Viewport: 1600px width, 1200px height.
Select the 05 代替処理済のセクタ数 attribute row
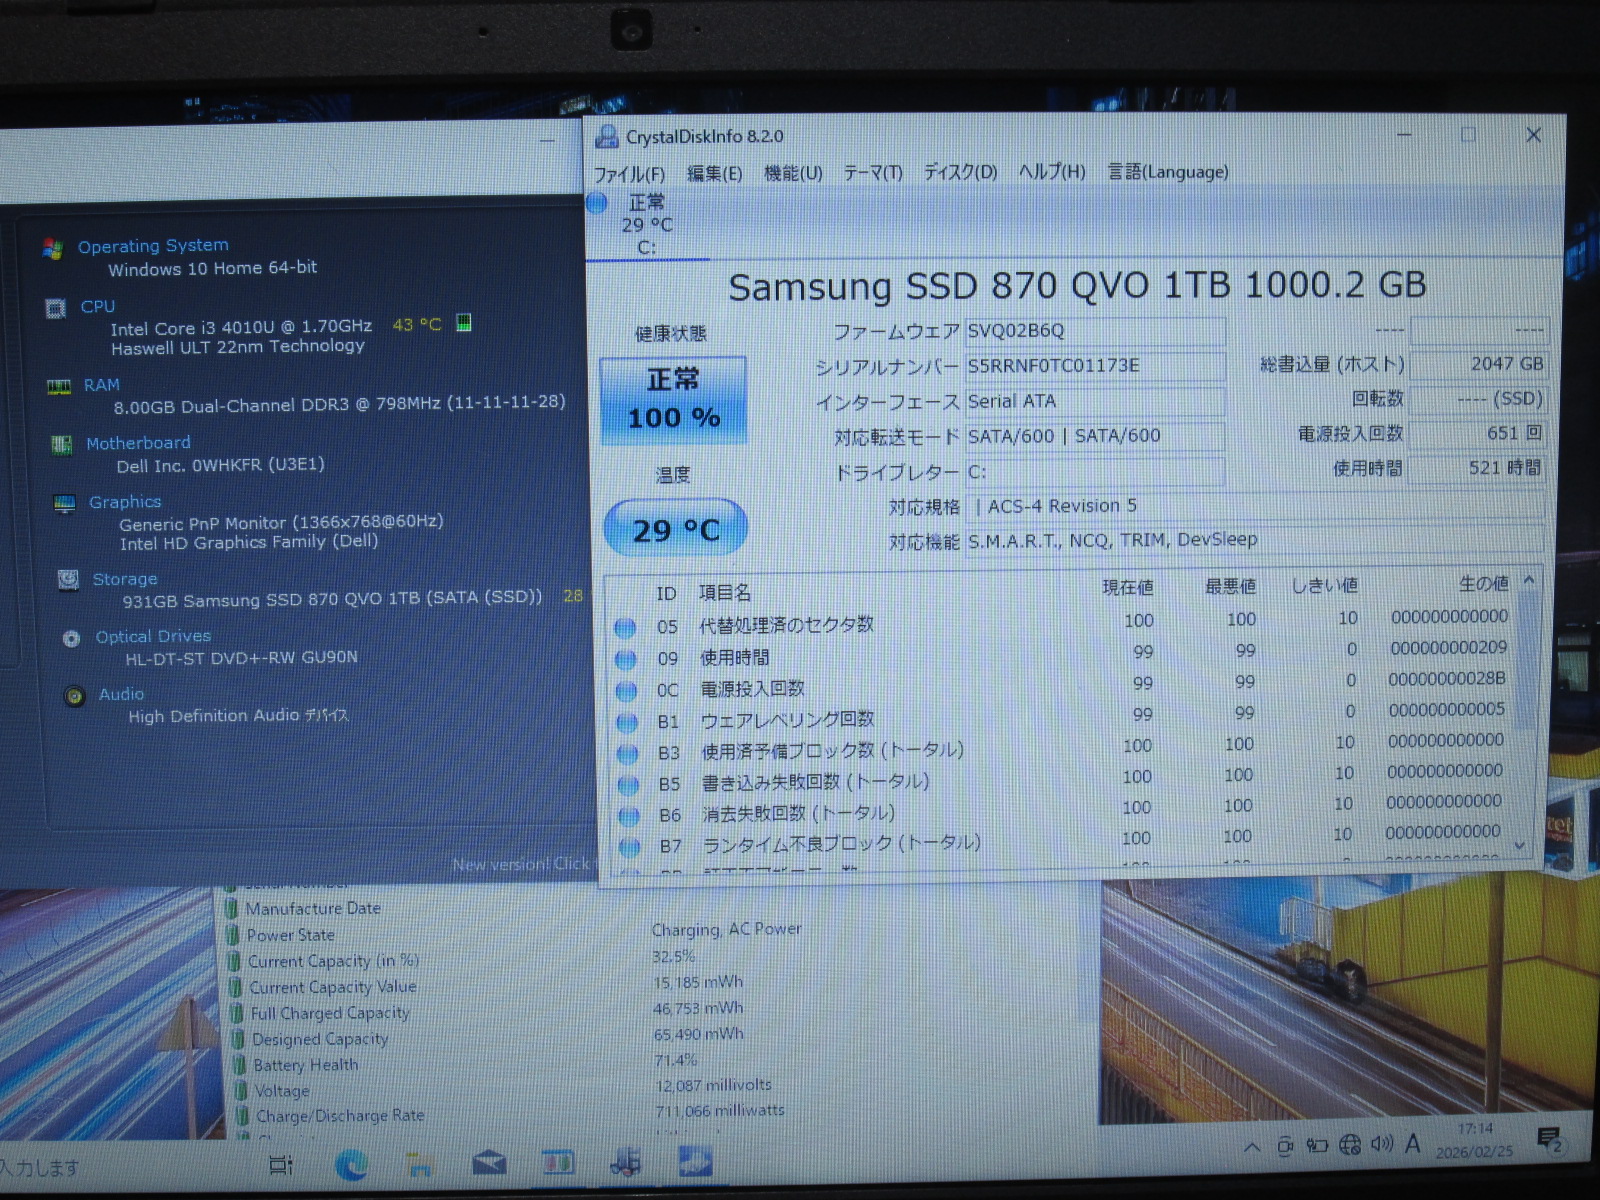pyautogui.click(x=785, y=626)
